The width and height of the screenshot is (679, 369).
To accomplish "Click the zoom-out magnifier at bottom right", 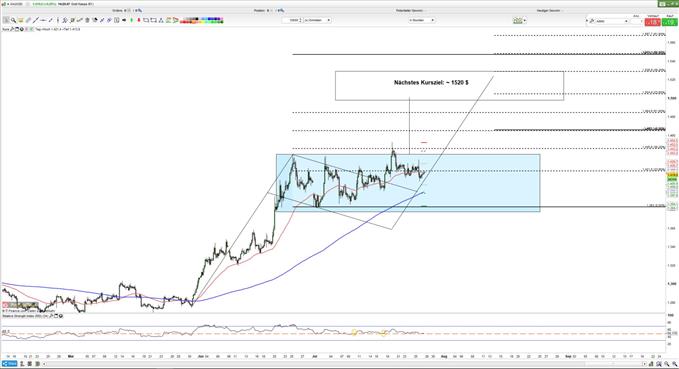I will tap(667, 364).
